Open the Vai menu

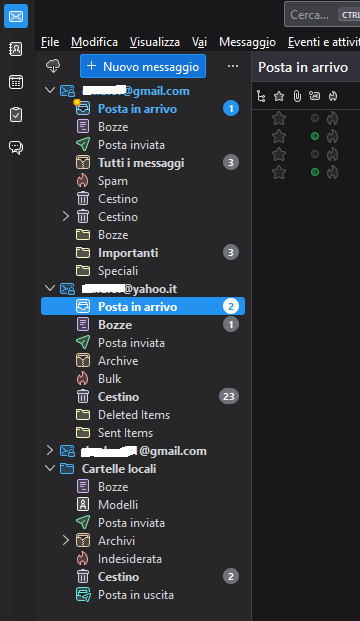click(x=200, y=42)
